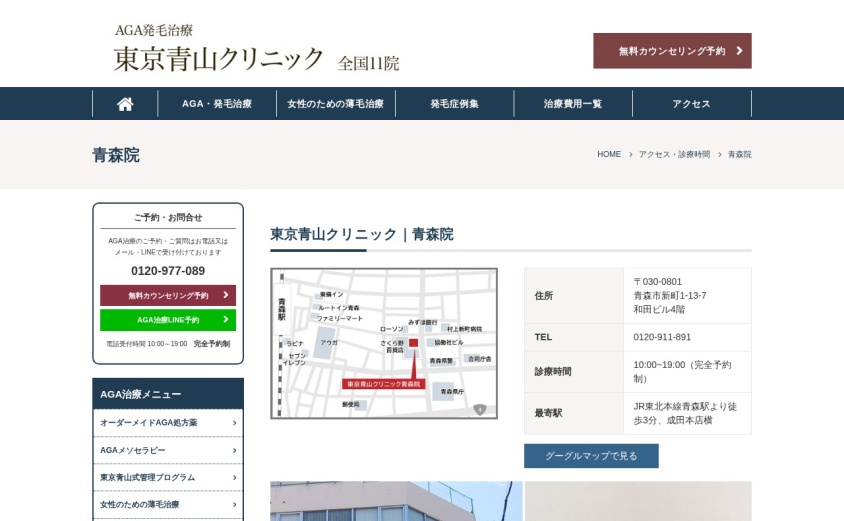Click chevron beside AGAメソセラピー
Image resolution: width=844 pixels, height=521 pixels.
pos(235,450)
